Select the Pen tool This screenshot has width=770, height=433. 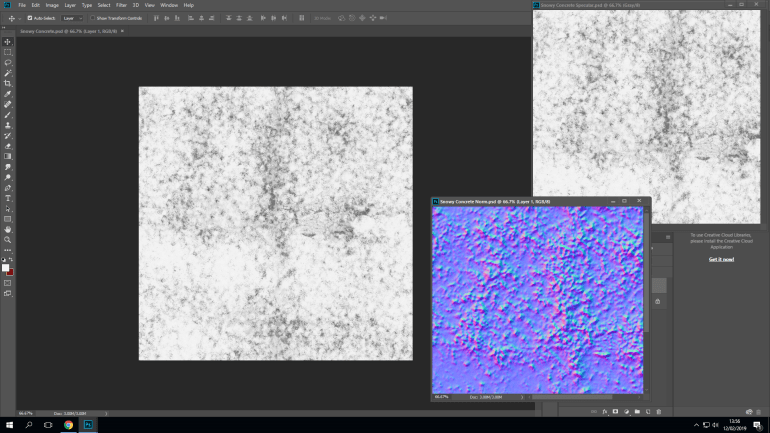point(7,188)
